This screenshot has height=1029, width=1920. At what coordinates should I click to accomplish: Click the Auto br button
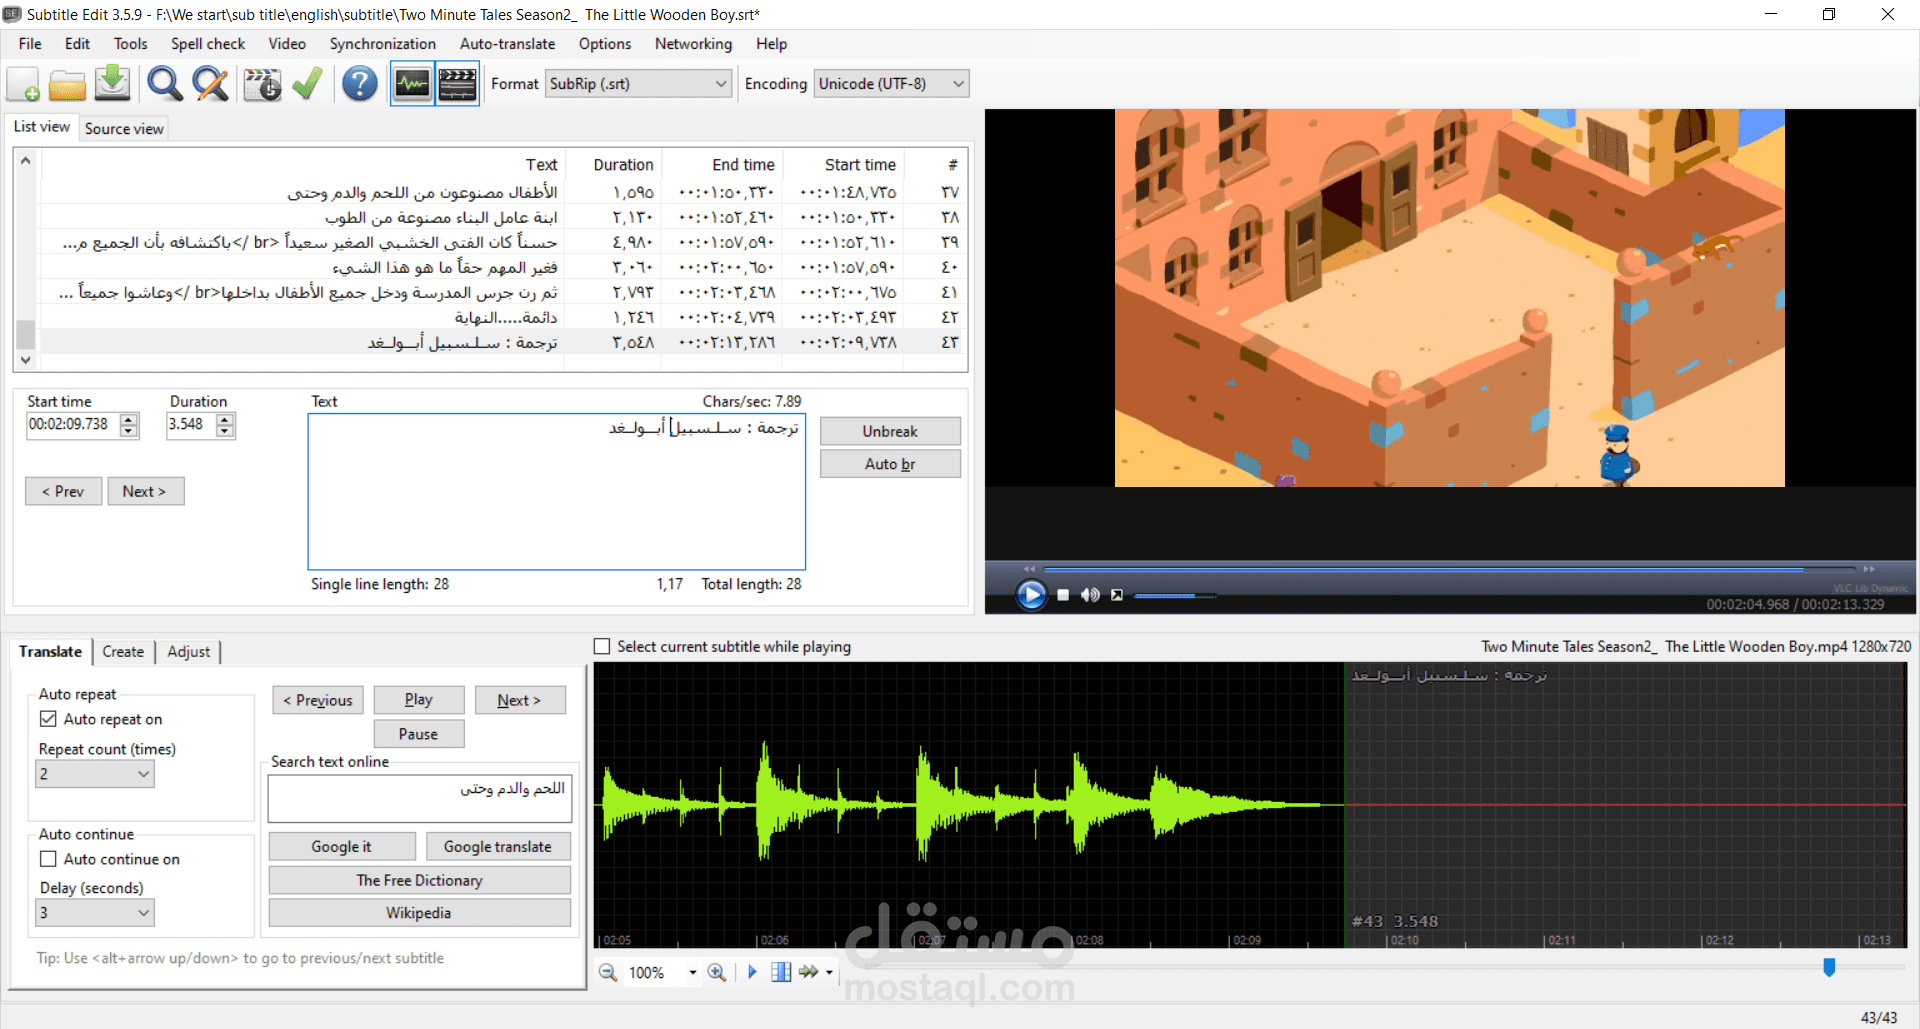(890, 464)
